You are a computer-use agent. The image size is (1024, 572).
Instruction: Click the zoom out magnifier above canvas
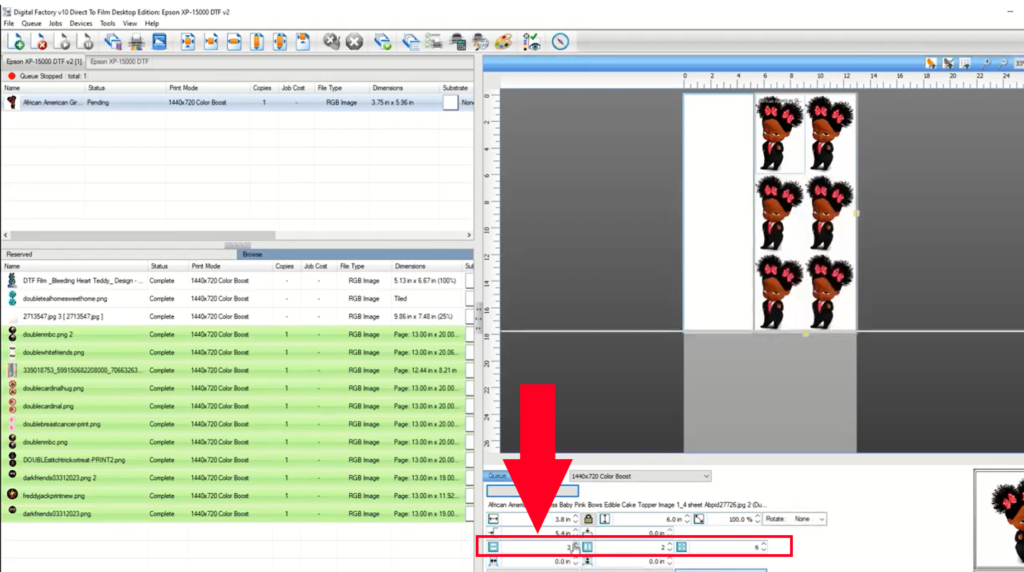(x=1003, y=63)
